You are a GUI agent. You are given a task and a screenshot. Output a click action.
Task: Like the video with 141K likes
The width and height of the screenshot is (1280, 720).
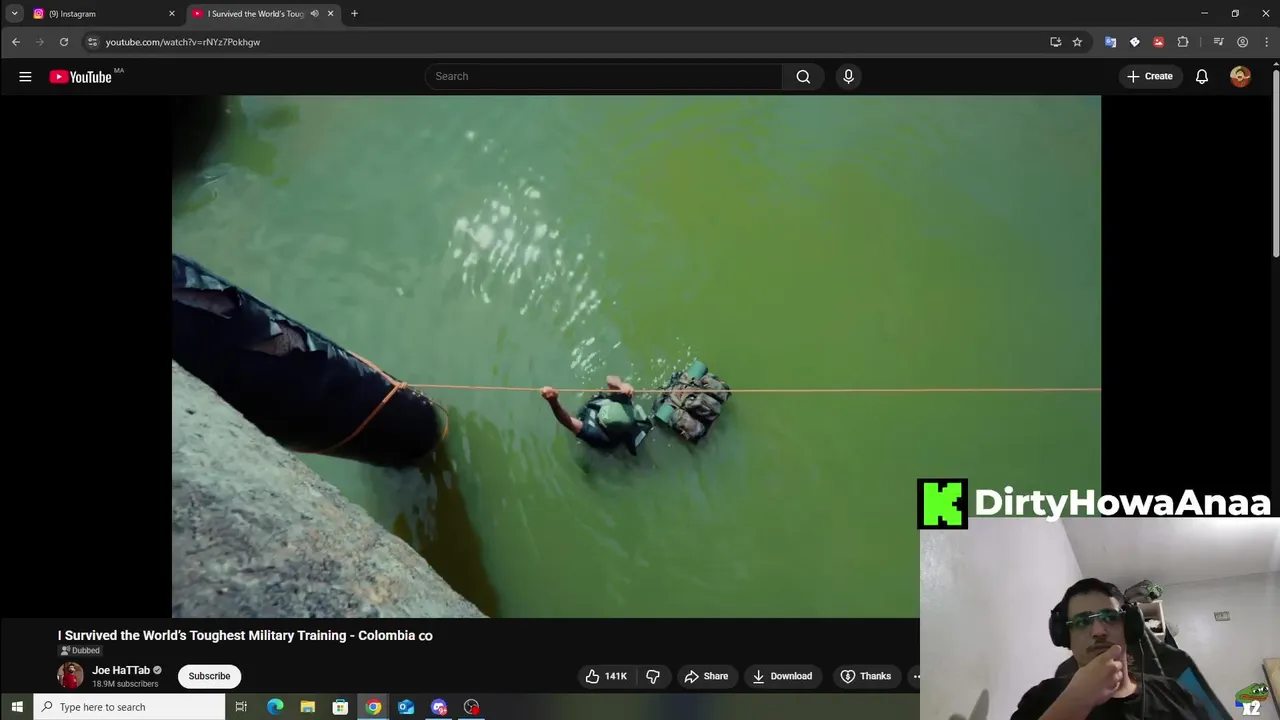606,676
